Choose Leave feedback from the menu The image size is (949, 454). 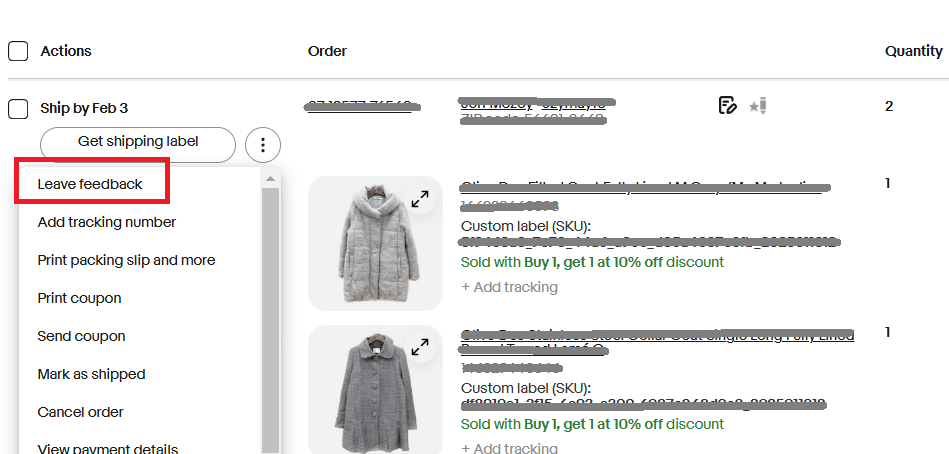90,184
